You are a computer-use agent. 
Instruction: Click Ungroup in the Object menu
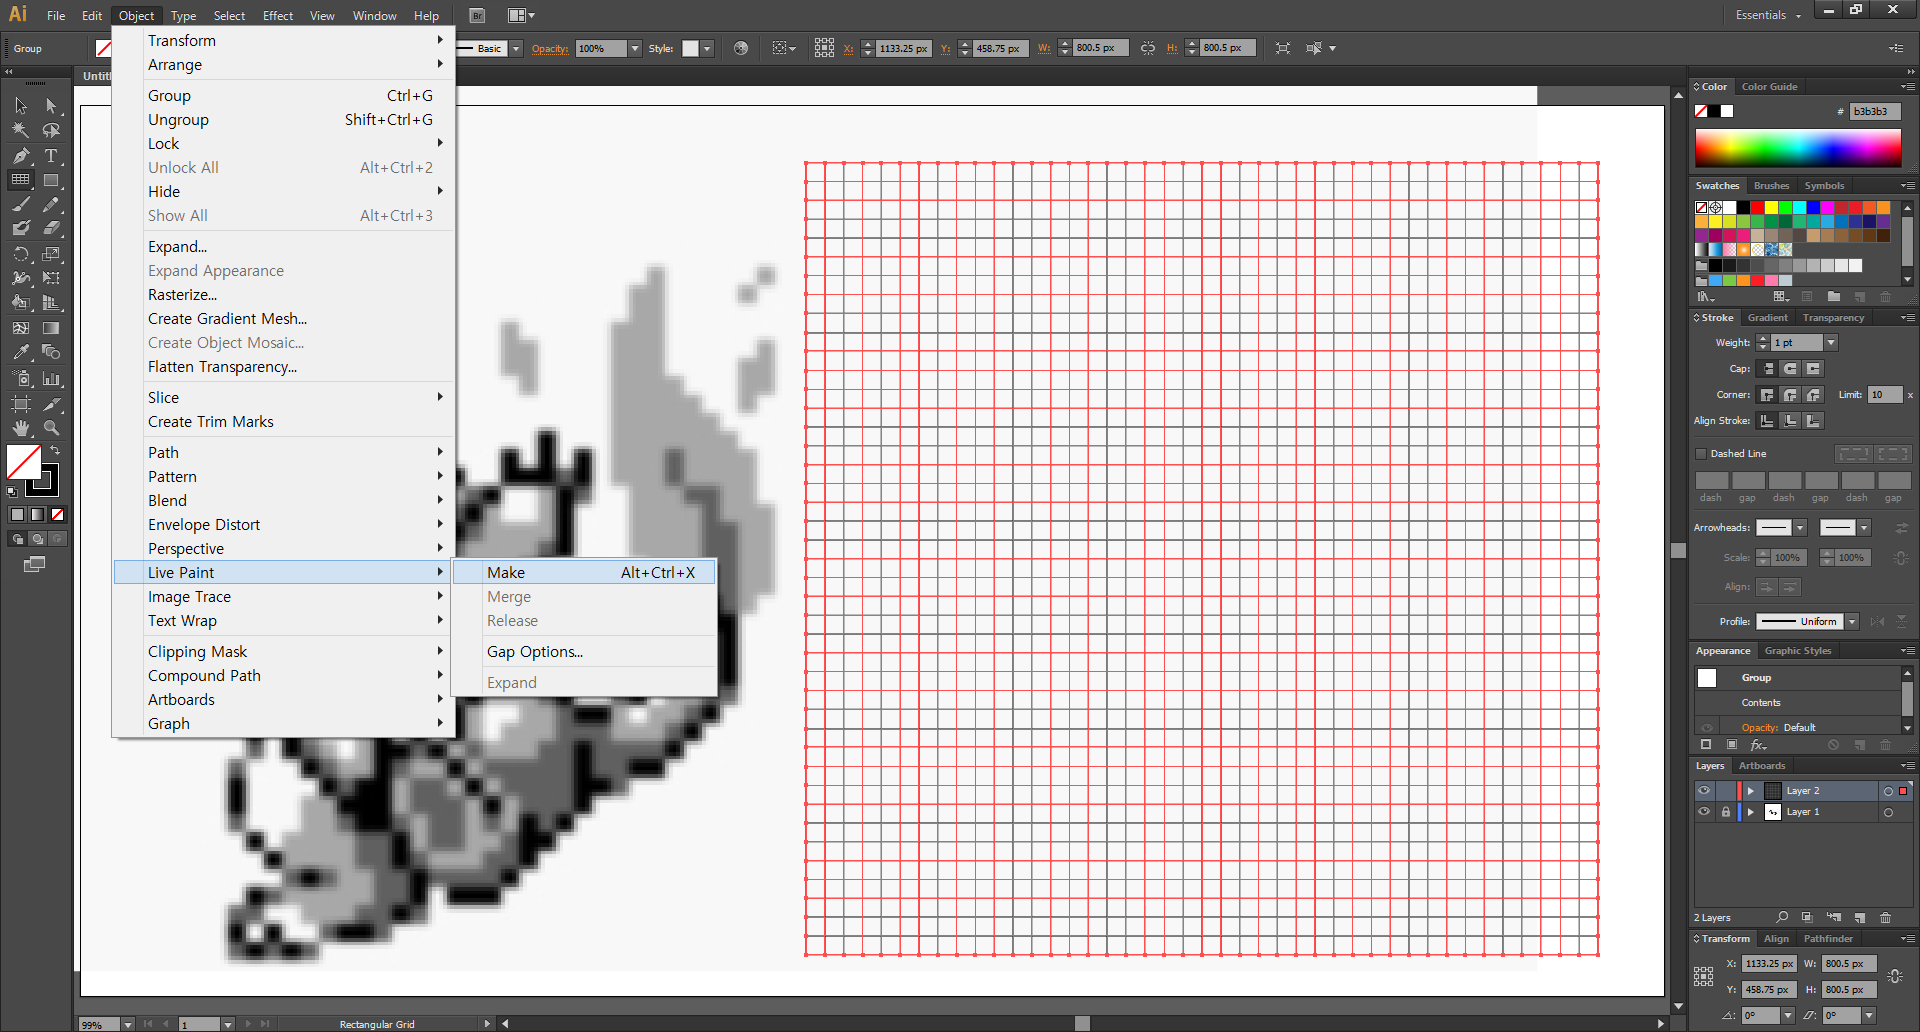pos(285,119)
